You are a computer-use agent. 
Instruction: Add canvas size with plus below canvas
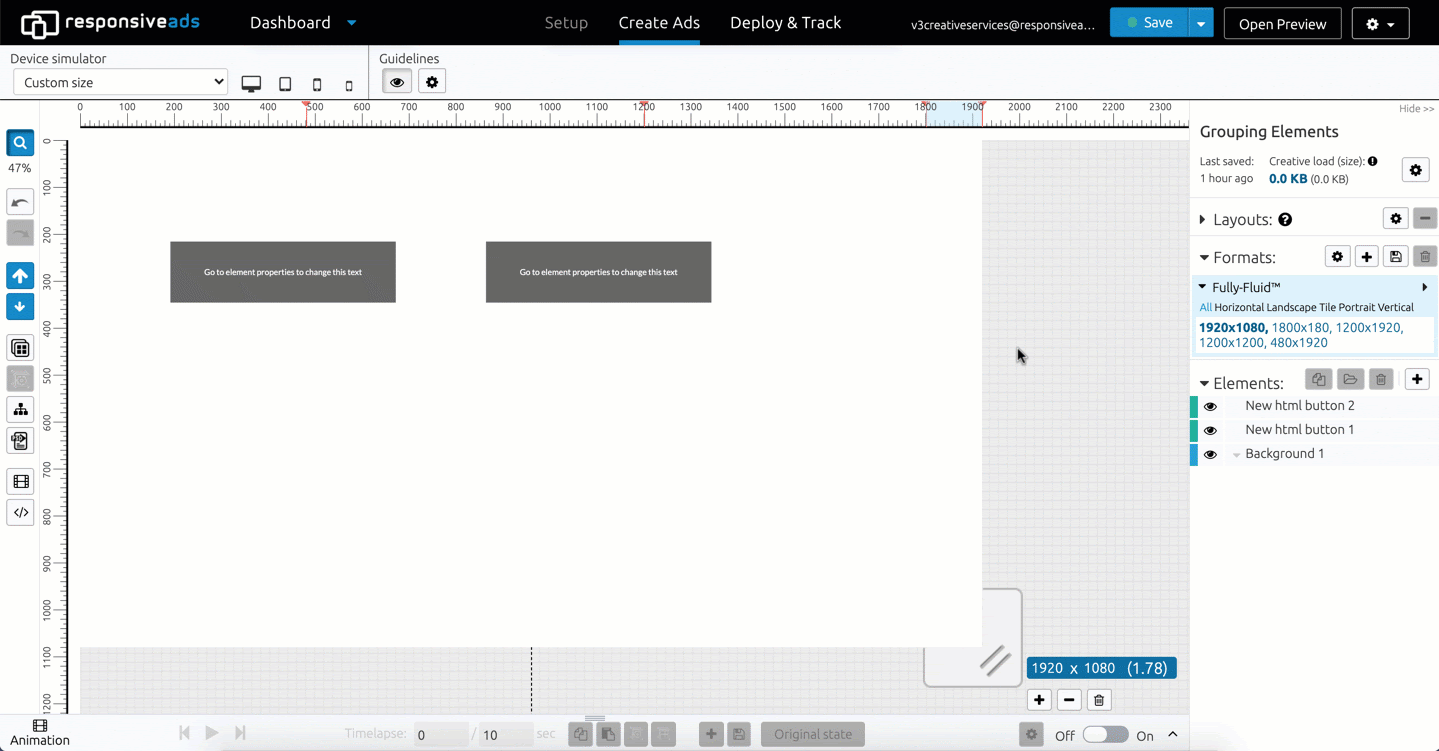[1039, 700]
